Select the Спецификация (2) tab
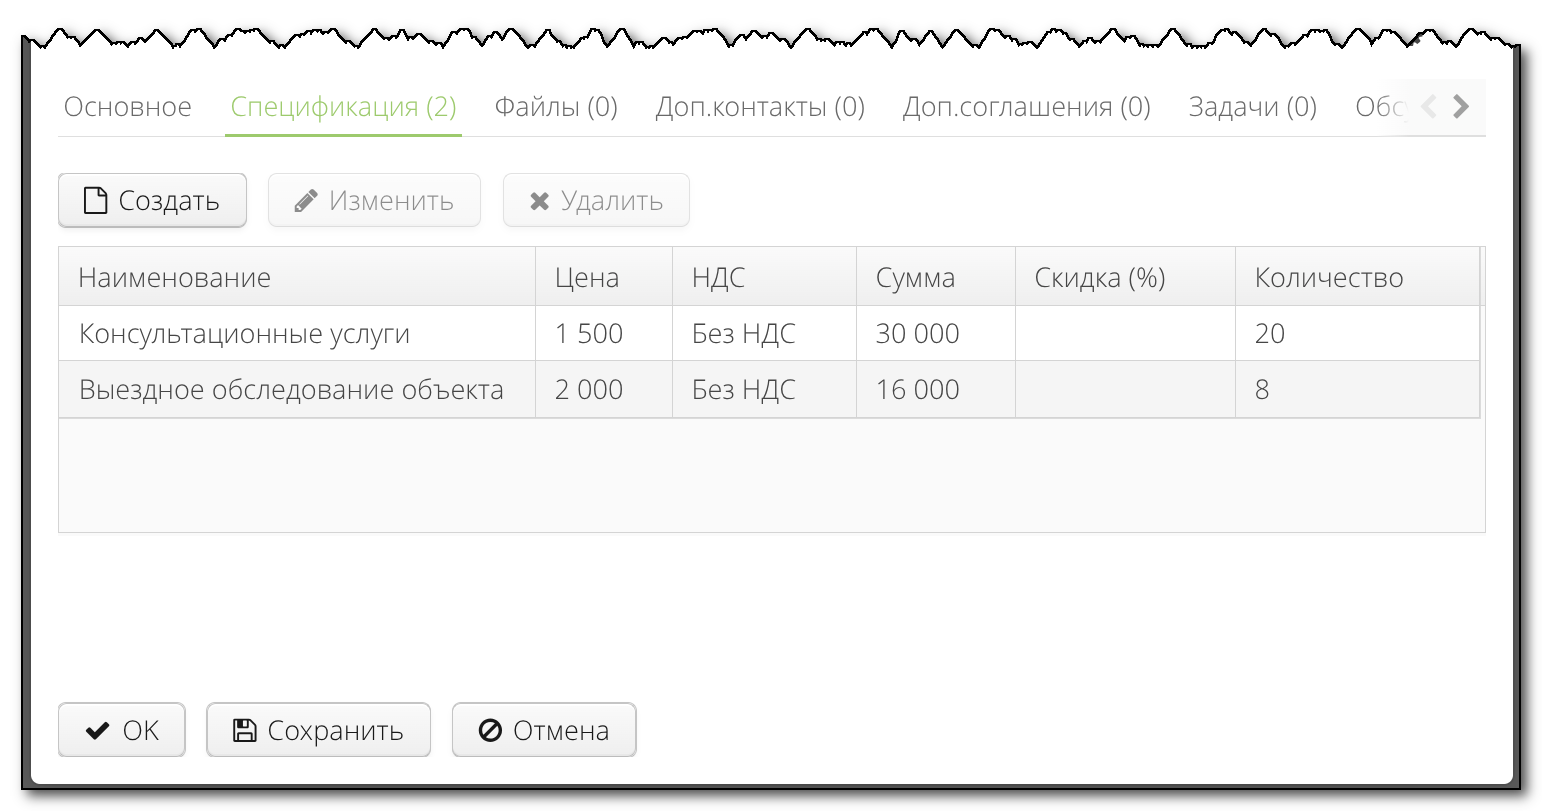 pyautogui.click(x=343, y=107)
